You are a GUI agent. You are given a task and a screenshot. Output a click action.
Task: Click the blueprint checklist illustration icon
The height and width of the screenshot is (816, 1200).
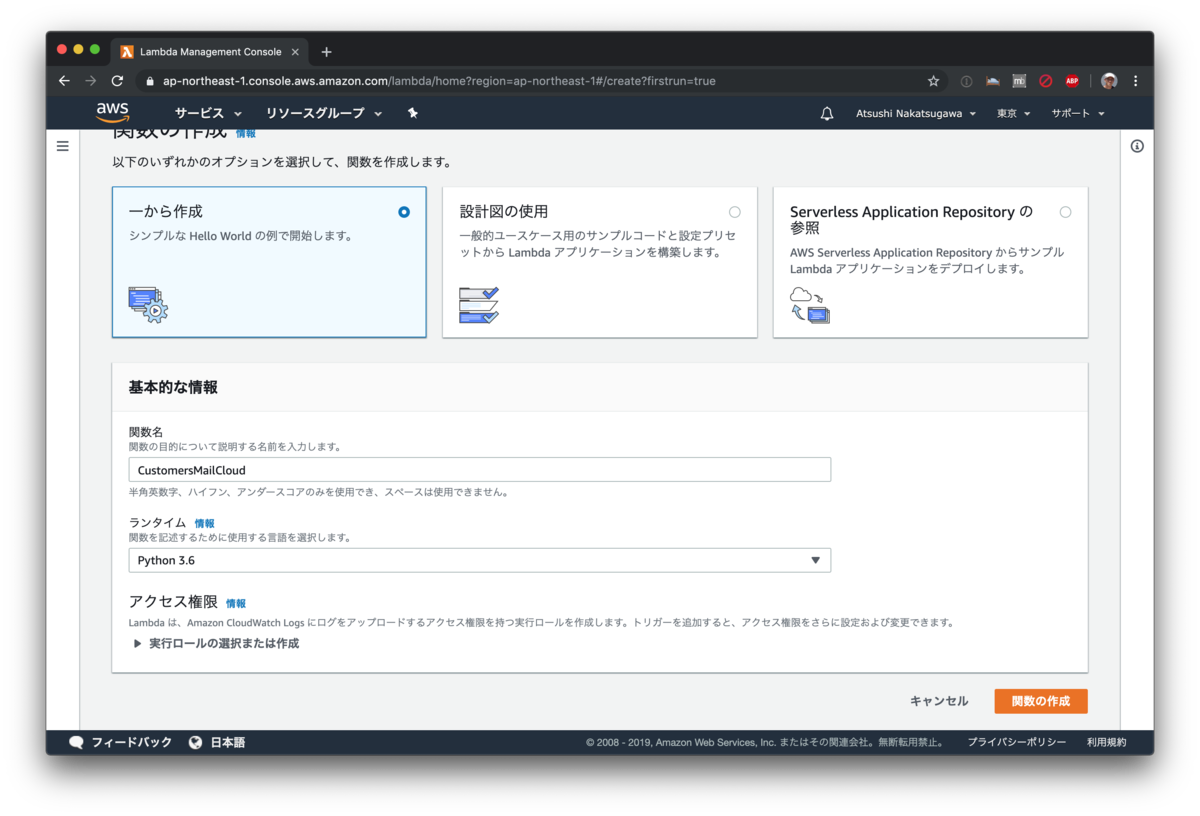(478, 305)
